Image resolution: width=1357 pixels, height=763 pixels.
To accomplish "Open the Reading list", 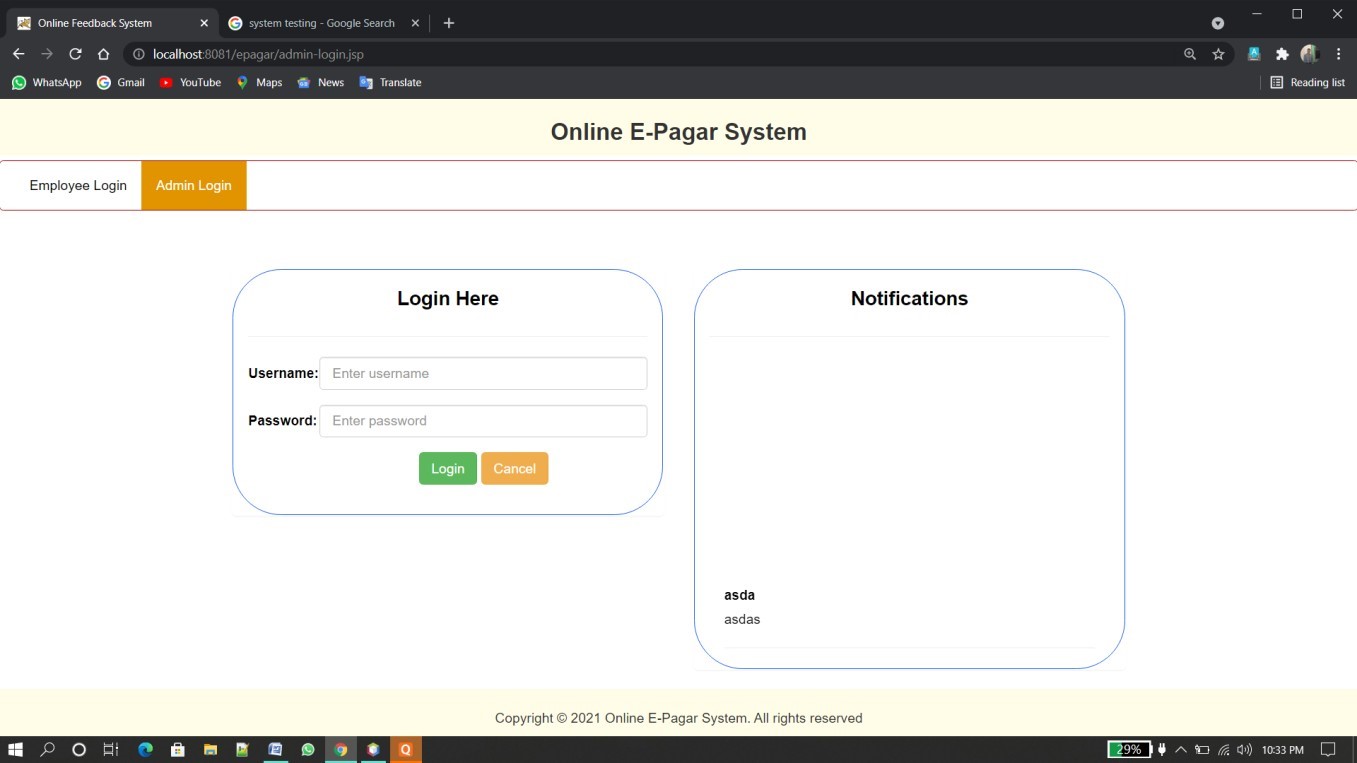I will (1307, 82).
